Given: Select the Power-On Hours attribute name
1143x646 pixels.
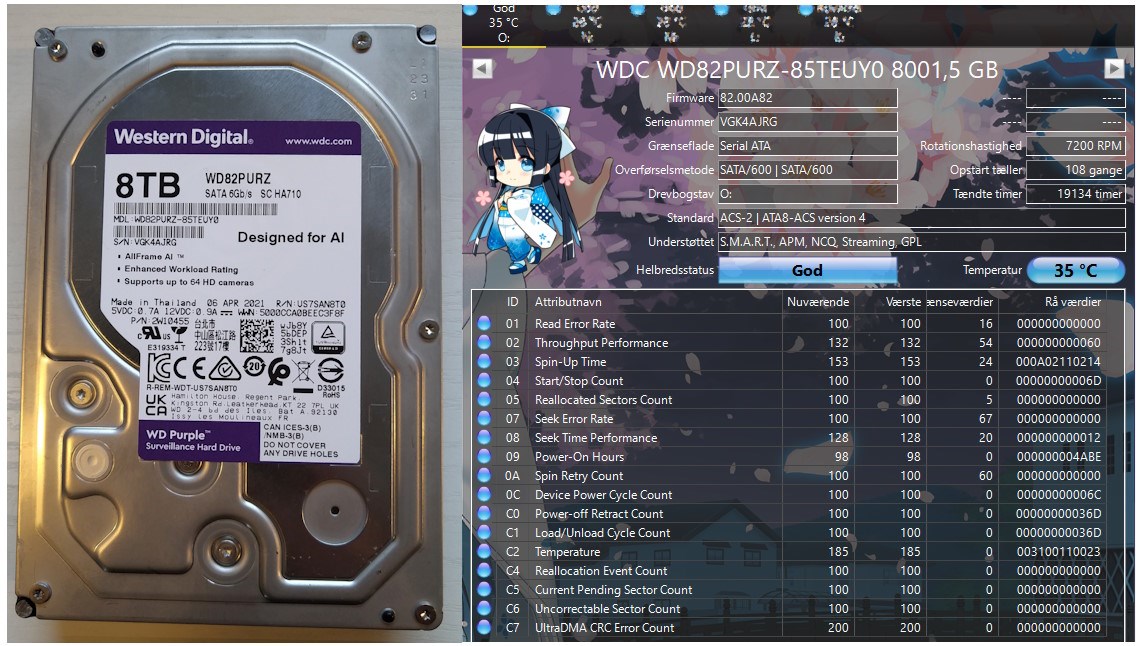Looking at the screenshot, I should 580,456.
